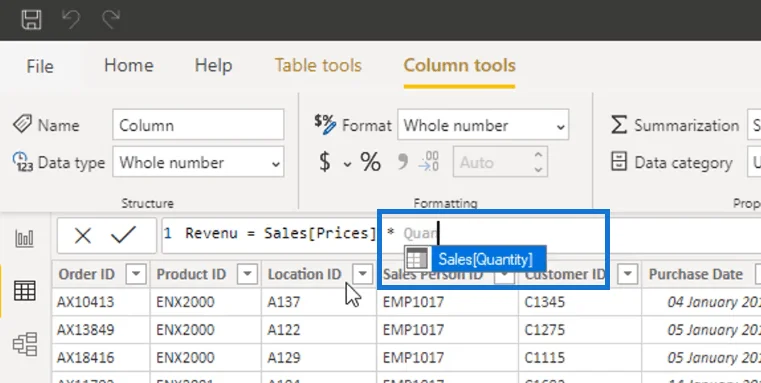The width and height of the screenshot is (761, 383).
Task: Click the Name tag icon
Action: (22, 124)
